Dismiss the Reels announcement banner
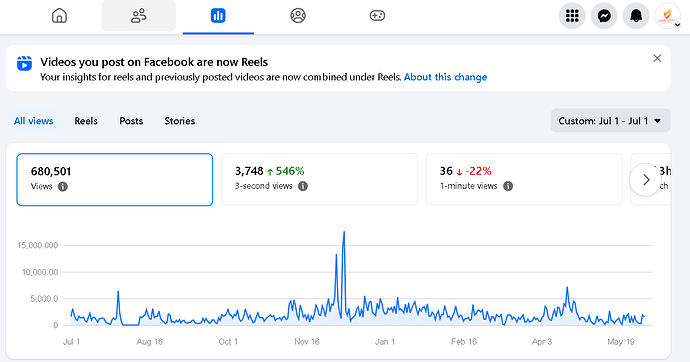The height and width of the screenshot is (362, 690). [657, 58]
